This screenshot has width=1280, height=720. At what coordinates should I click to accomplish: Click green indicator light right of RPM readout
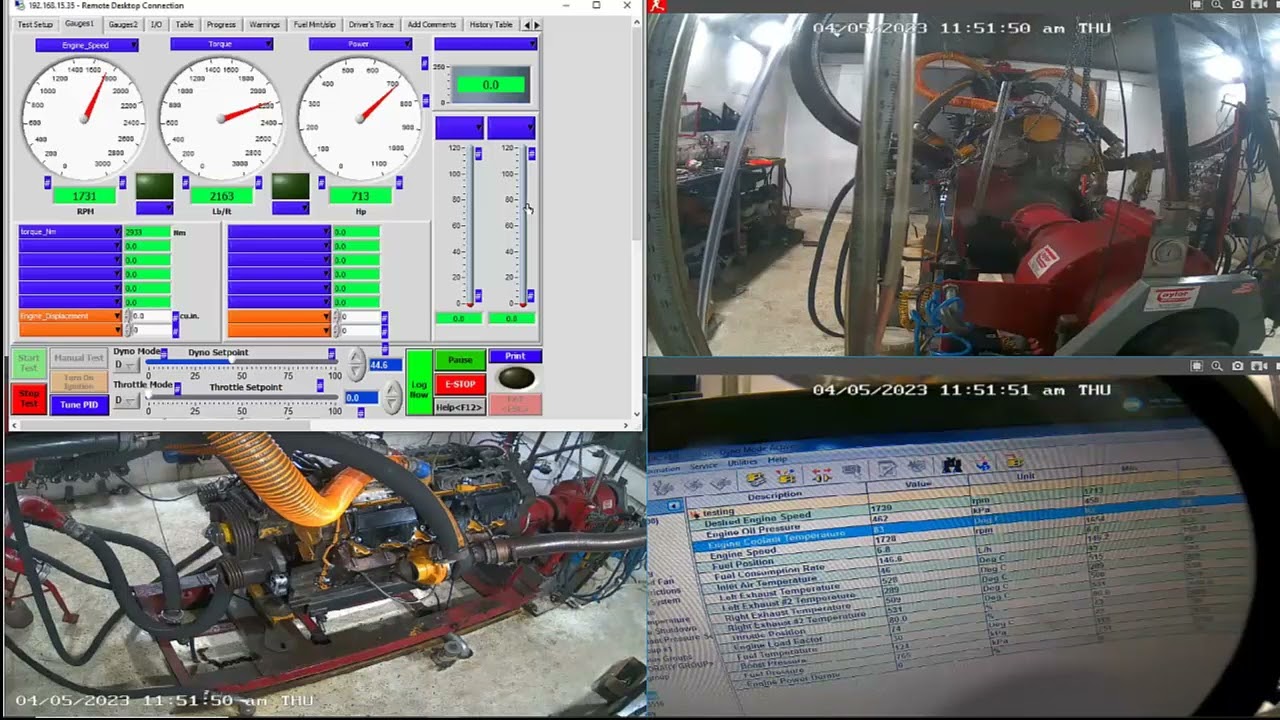154,186
